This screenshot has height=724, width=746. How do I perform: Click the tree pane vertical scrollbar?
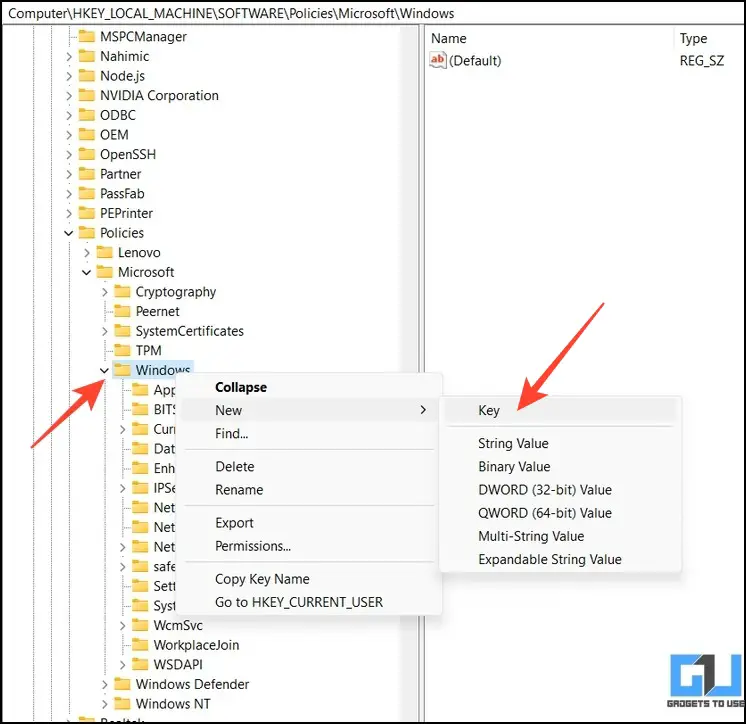409,373
